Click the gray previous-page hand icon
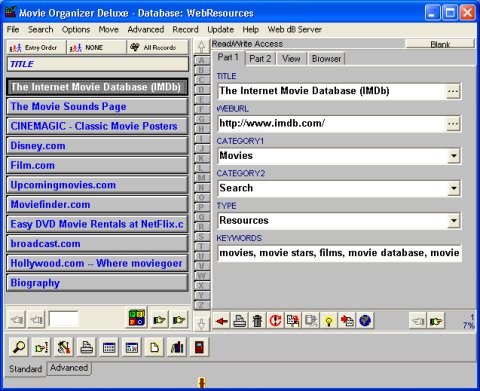Screen dimensions: 480x391 click(x=36, y=320)
